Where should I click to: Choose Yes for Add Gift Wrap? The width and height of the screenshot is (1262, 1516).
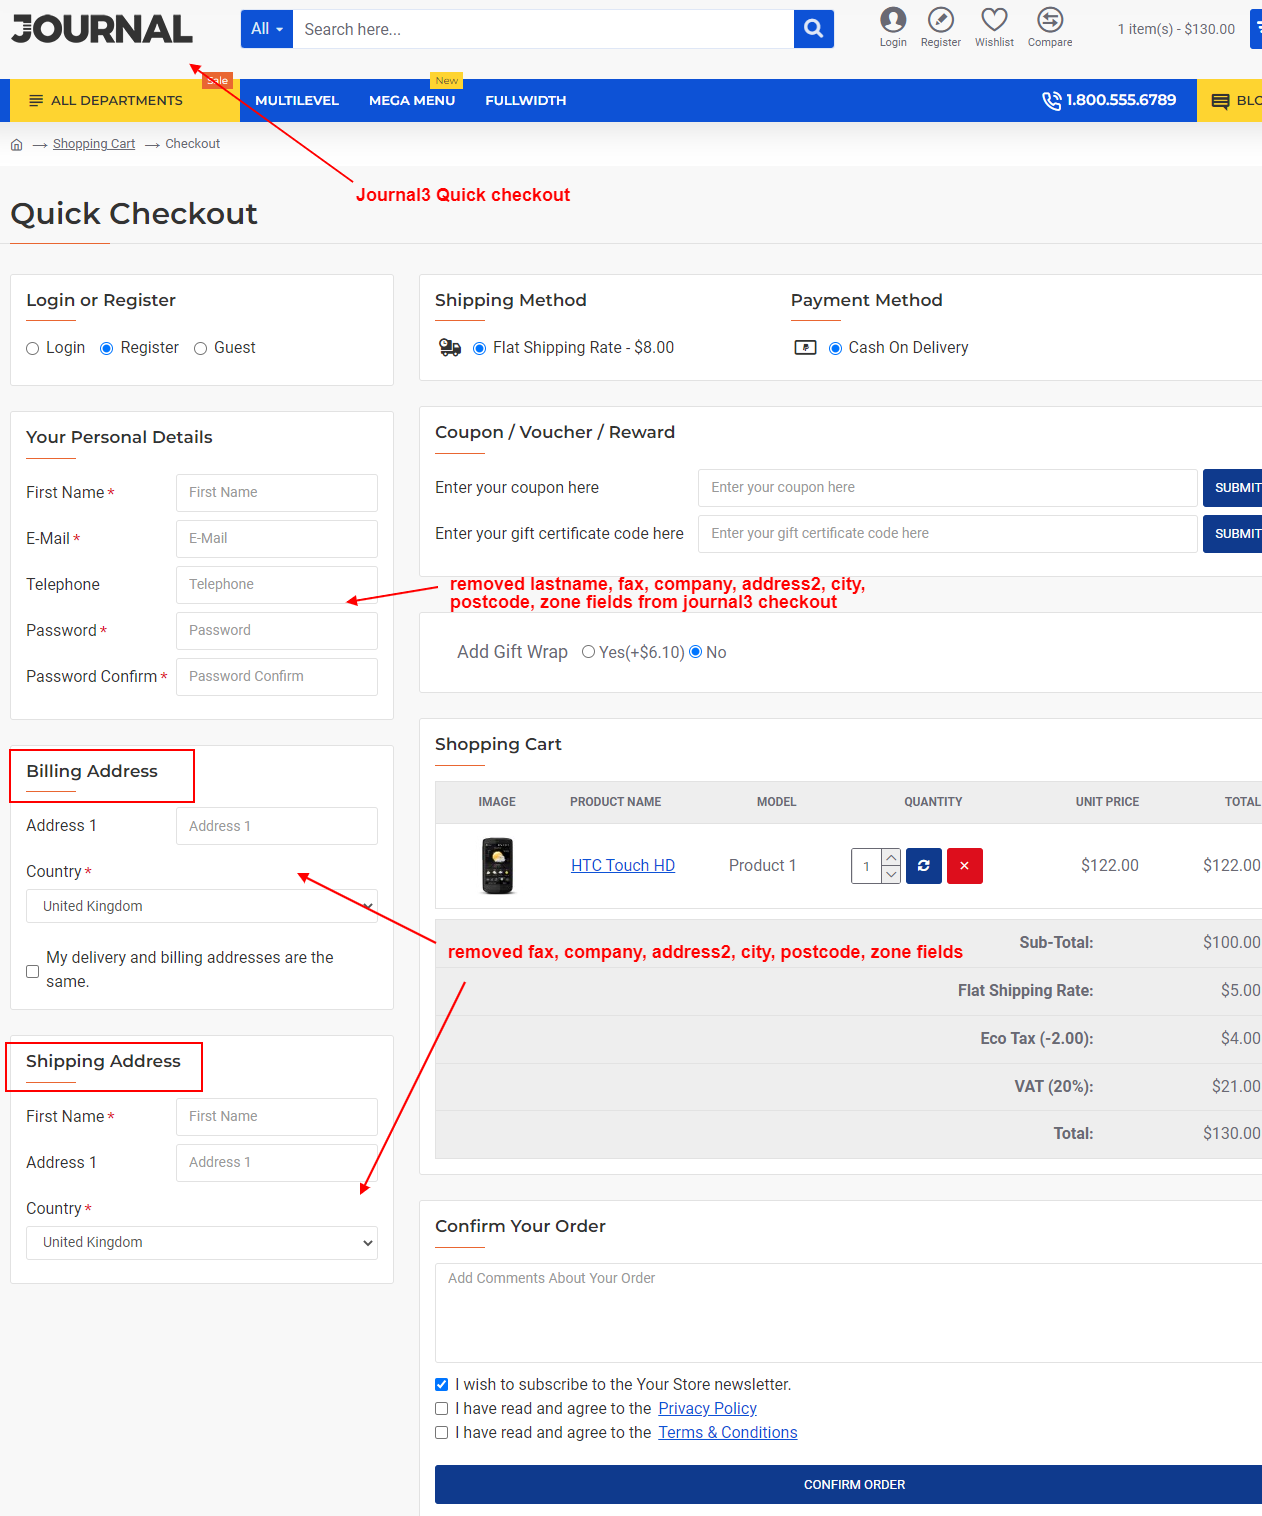589,652
